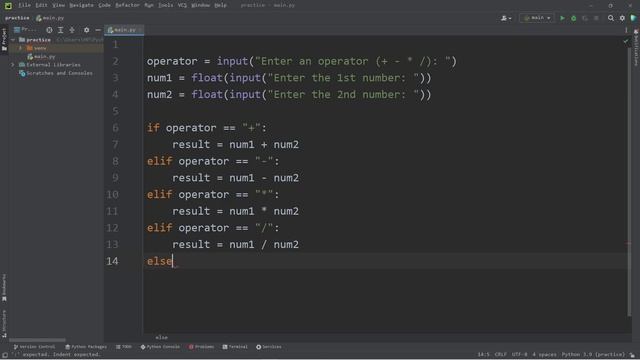Click the 14:5 caret position status entry
Screen dimensions: 640x360
coord(483,355)
